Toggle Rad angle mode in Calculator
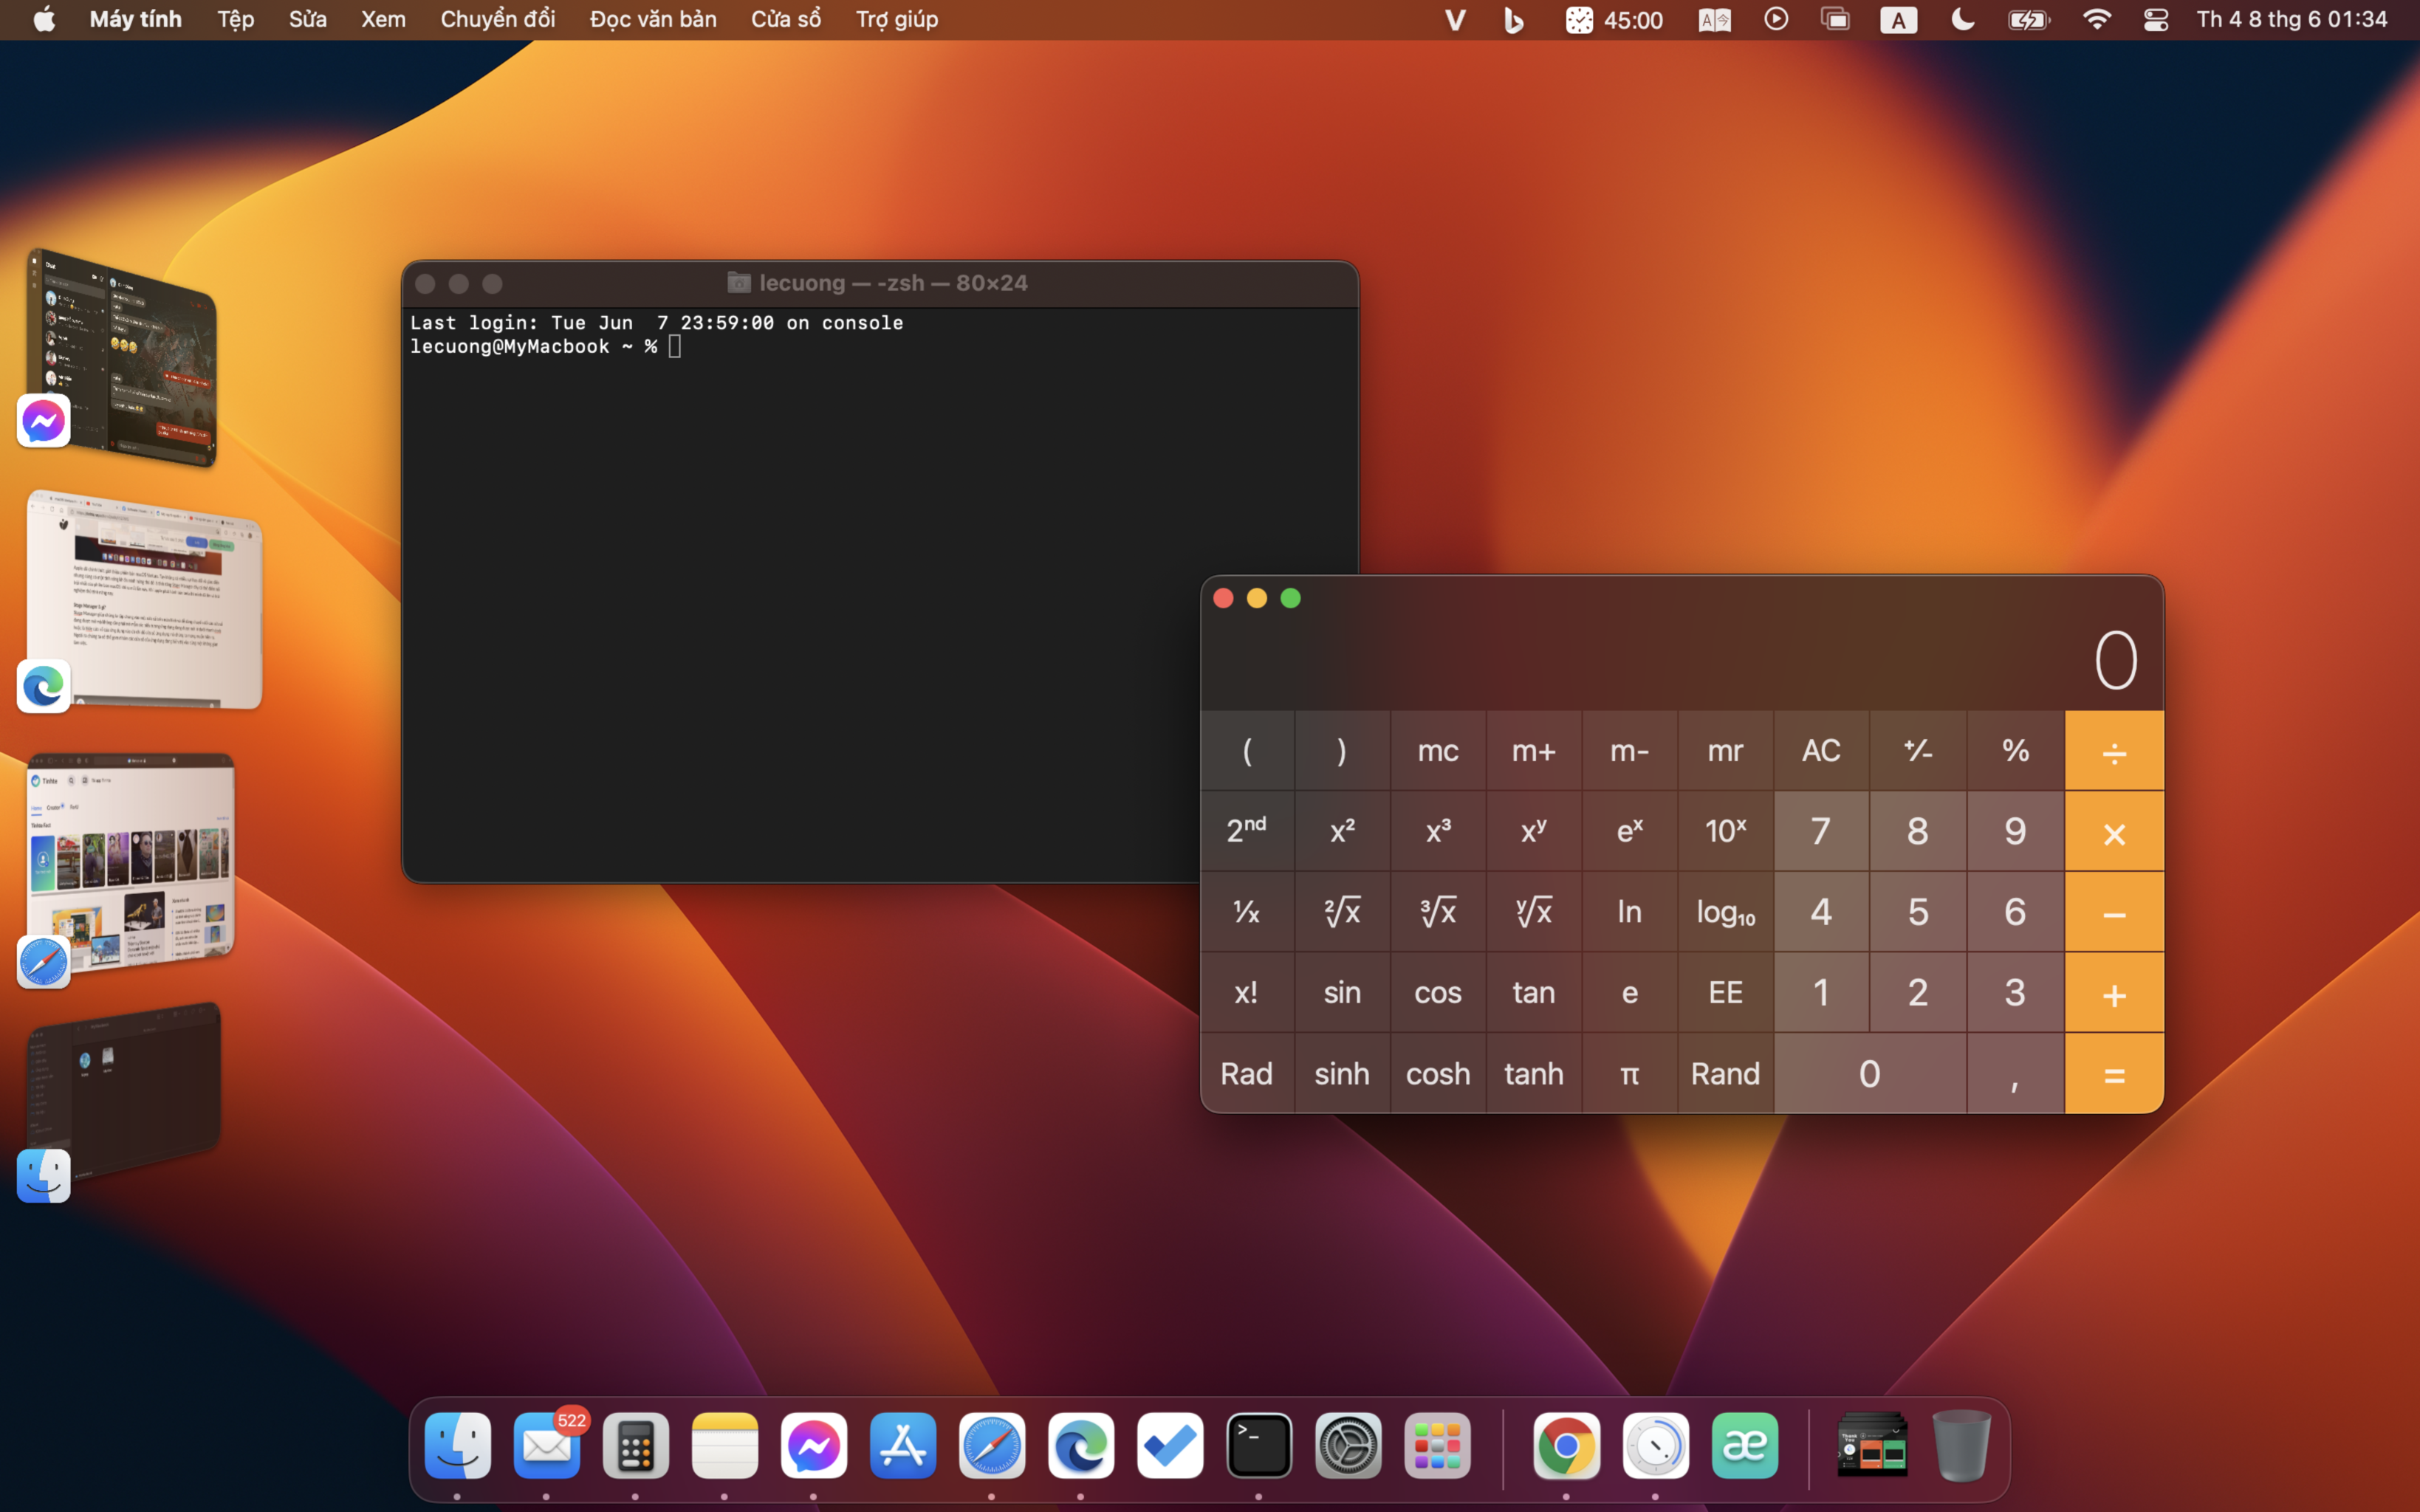2420x1512 pixels. pyautogui.click(x=1246, y=1073)
